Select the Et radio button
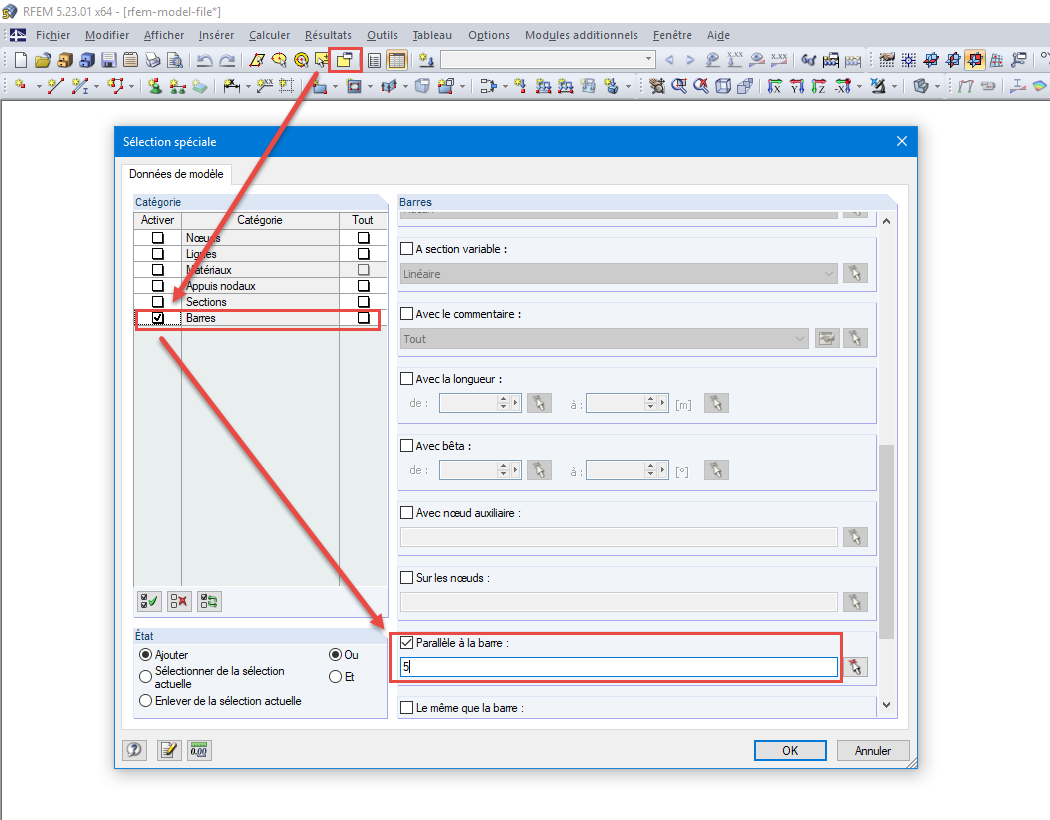This screenshot has width=1050, height=820. tap(335, 677)
